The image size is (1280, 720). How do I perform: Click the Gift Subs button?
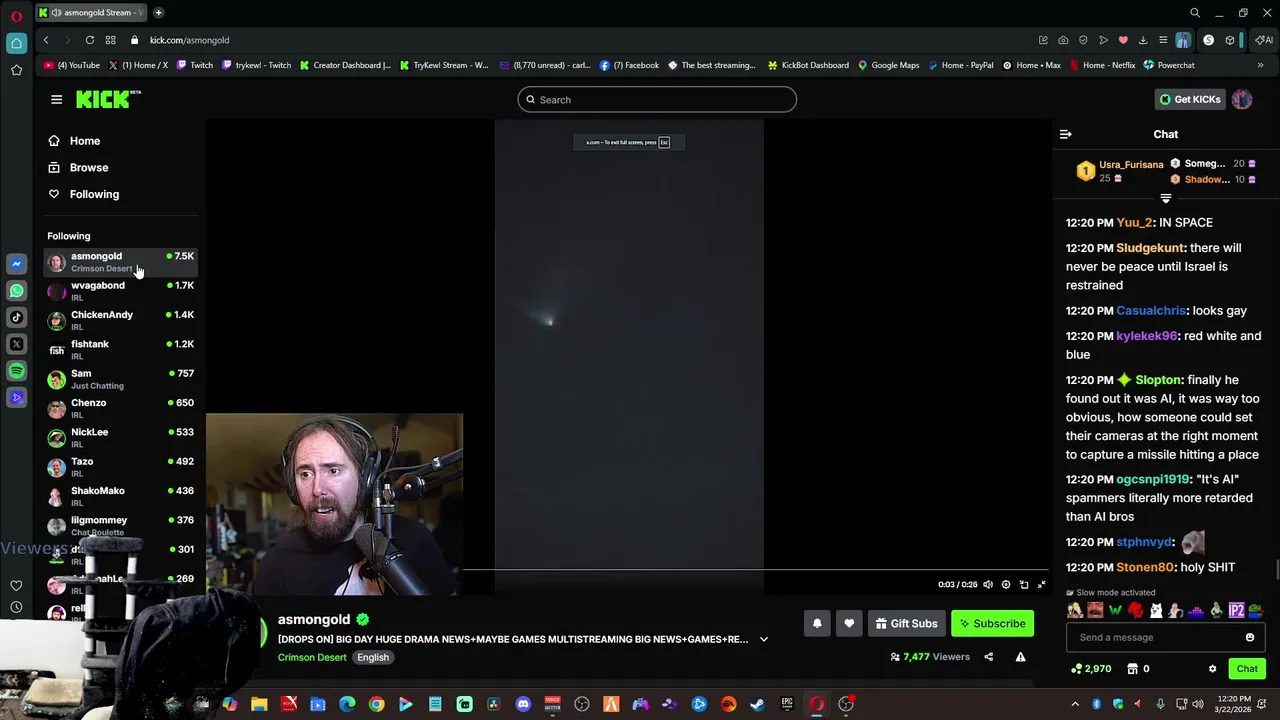click(x=906, y=623)
